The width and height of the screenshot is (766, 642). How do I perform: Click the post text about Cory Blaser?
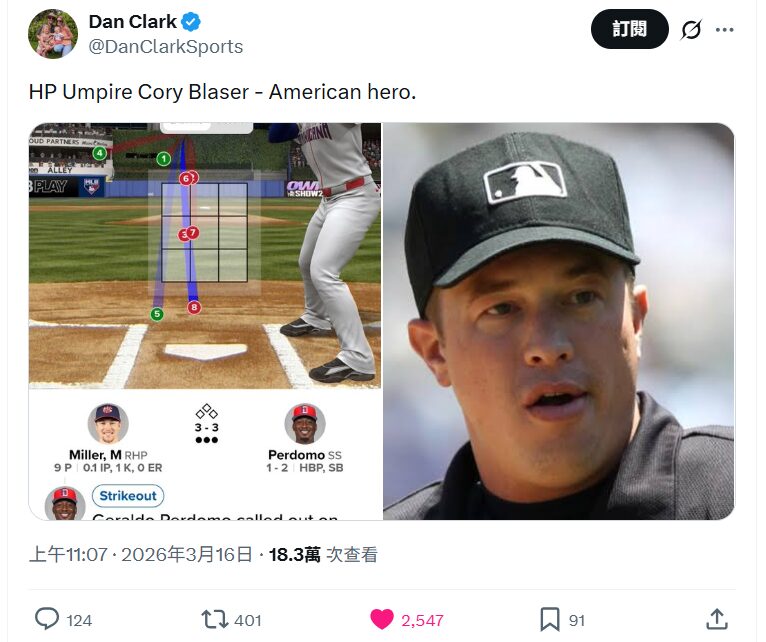pyautogui.click(x=222, y=92)
